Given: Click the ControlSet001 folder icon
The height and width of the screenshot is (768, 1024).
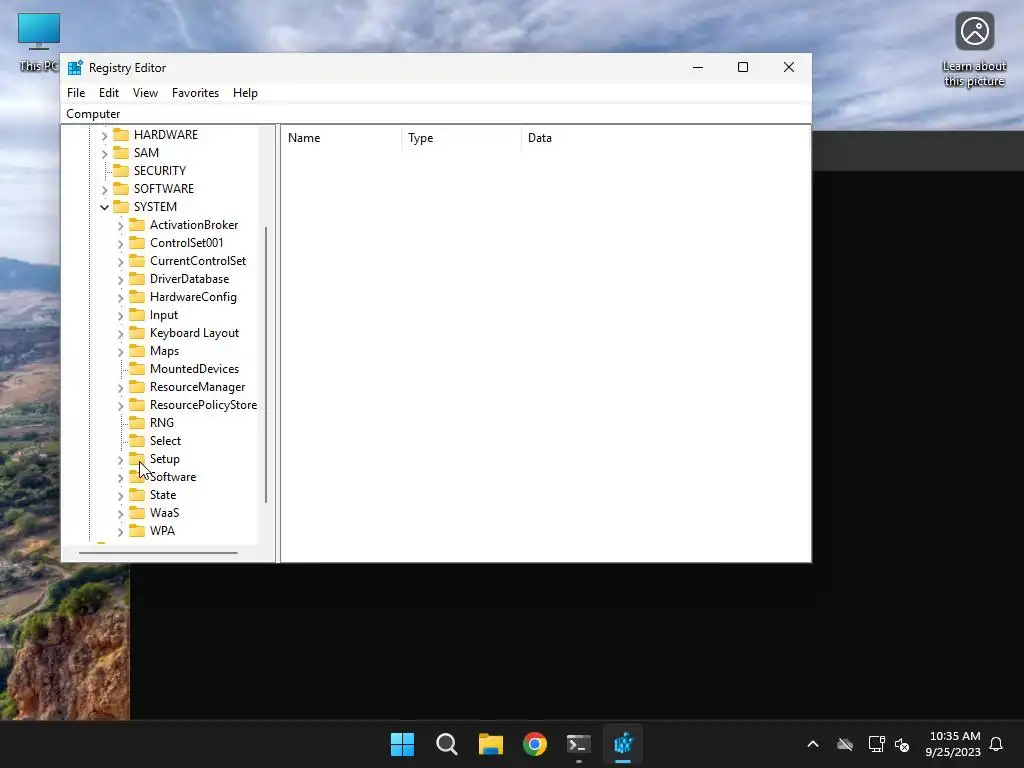Looking at the screenshot, I should click(136, 242).
